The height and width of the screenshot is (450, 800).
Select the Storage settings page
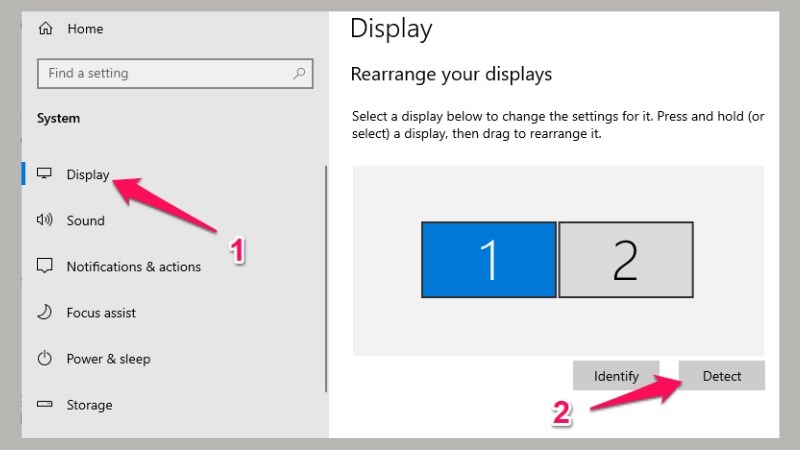[x=89, y=405]
